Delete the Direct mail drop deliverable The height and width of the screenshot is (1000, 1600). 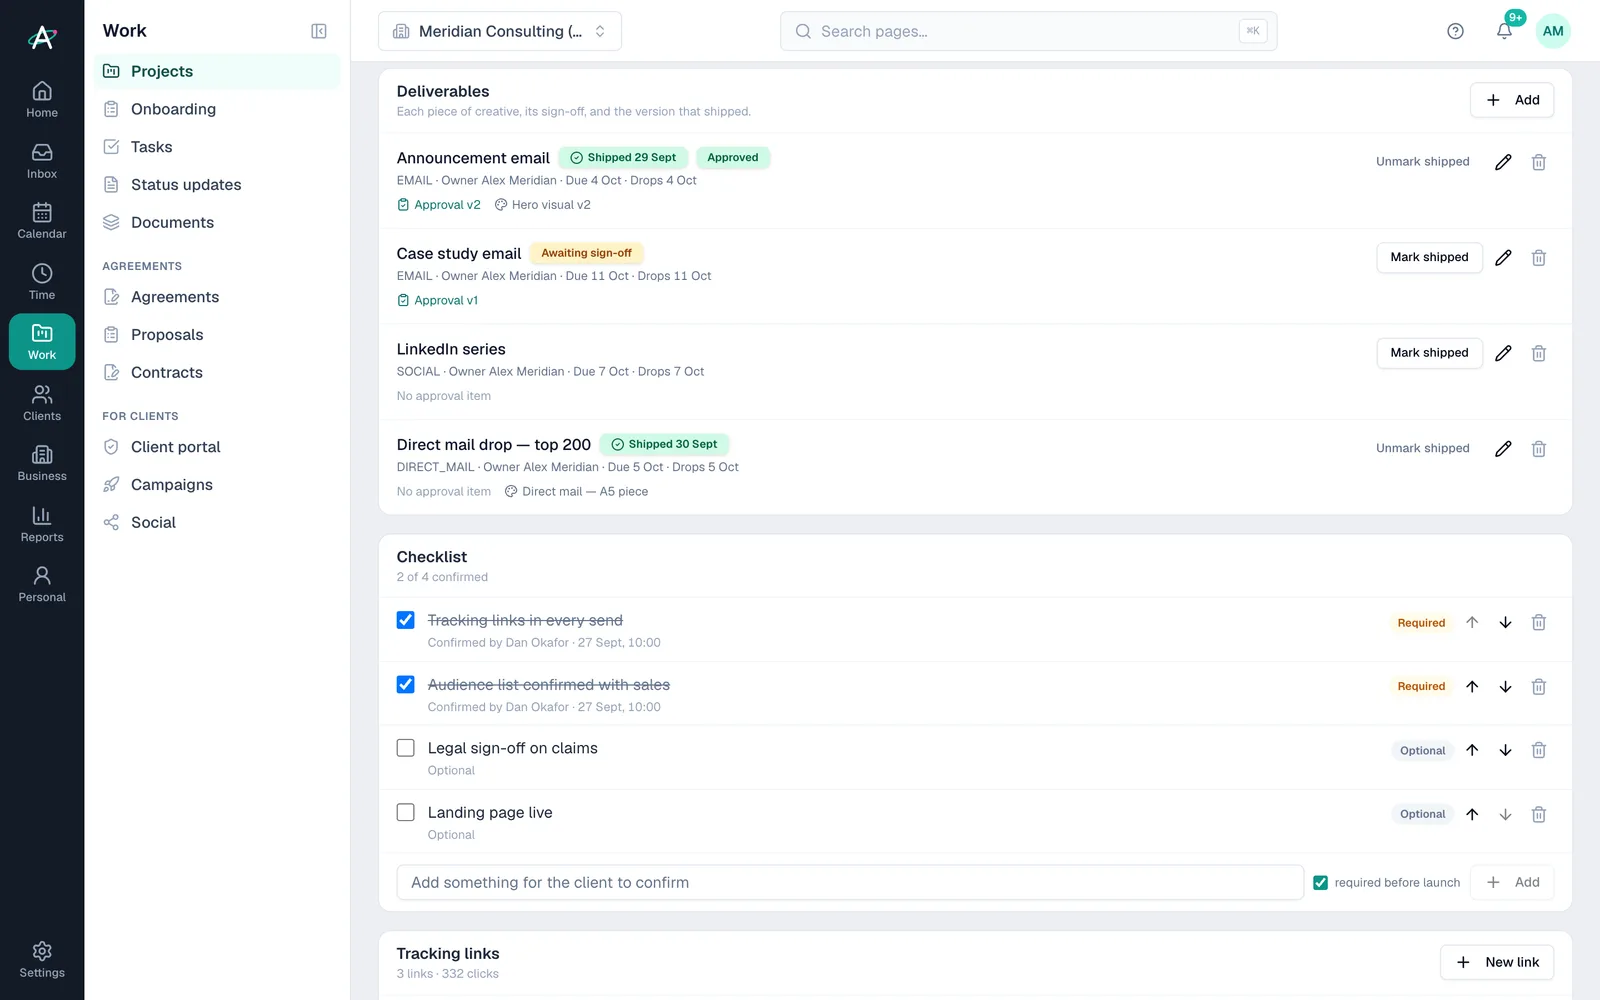pyautogui.click(x=1539, y=449)
